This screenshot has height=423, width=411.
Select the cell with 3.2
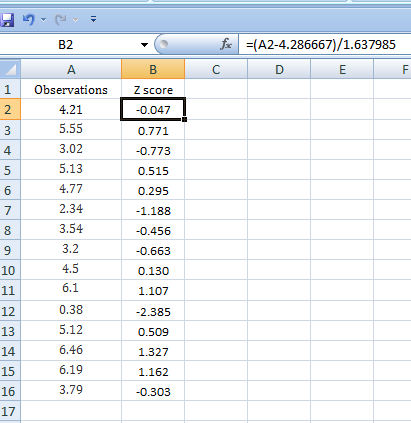(x=71, y=249)
